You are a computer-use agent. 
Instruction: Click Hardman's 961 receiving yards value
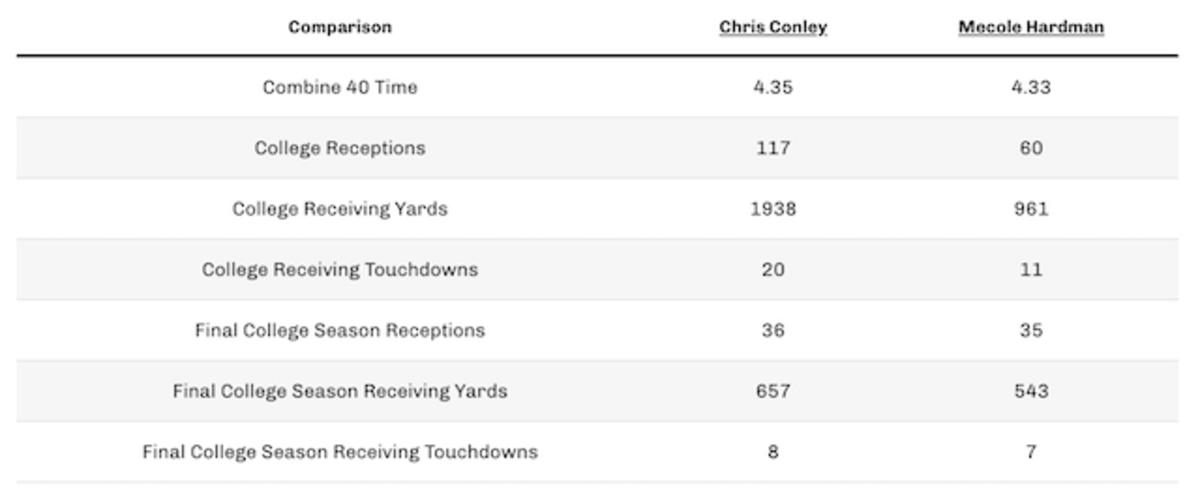click(1031, 209)
